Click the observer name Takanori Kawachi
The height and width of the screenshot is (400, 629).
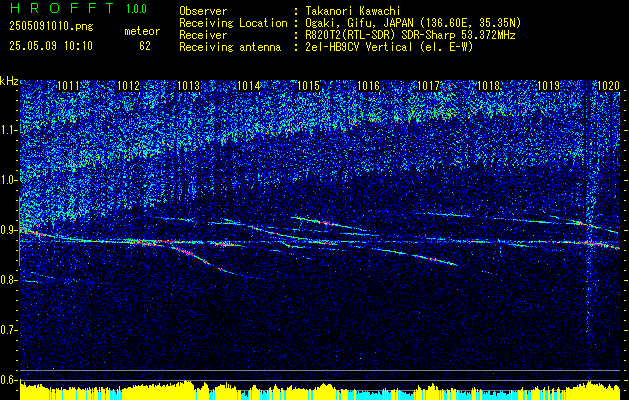(352, 11)
